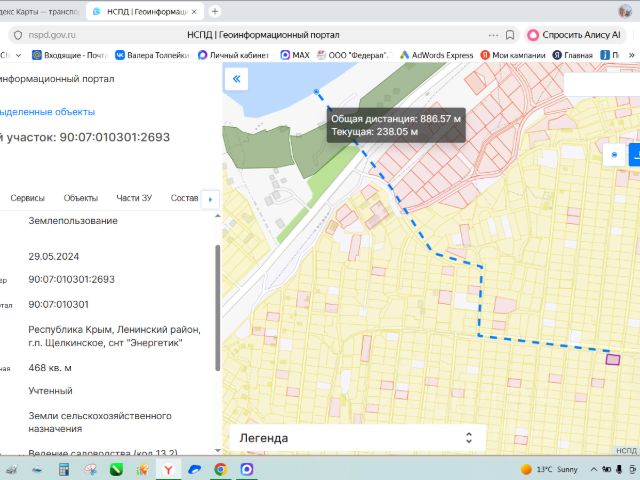Viewport: 640px width, 480px height.
Task: Collapse the side panel with double chevron
Action: [236, 79]
